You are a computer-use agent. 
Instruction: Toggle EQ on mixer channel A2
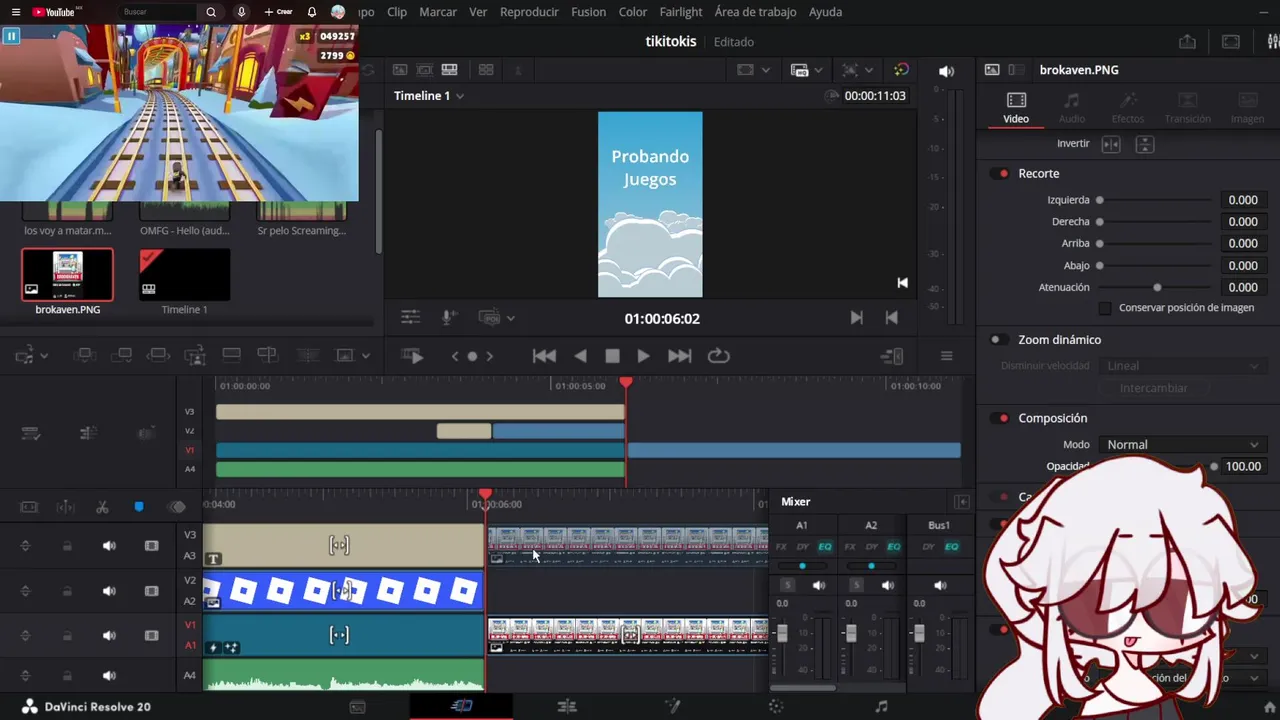point(893,547)
